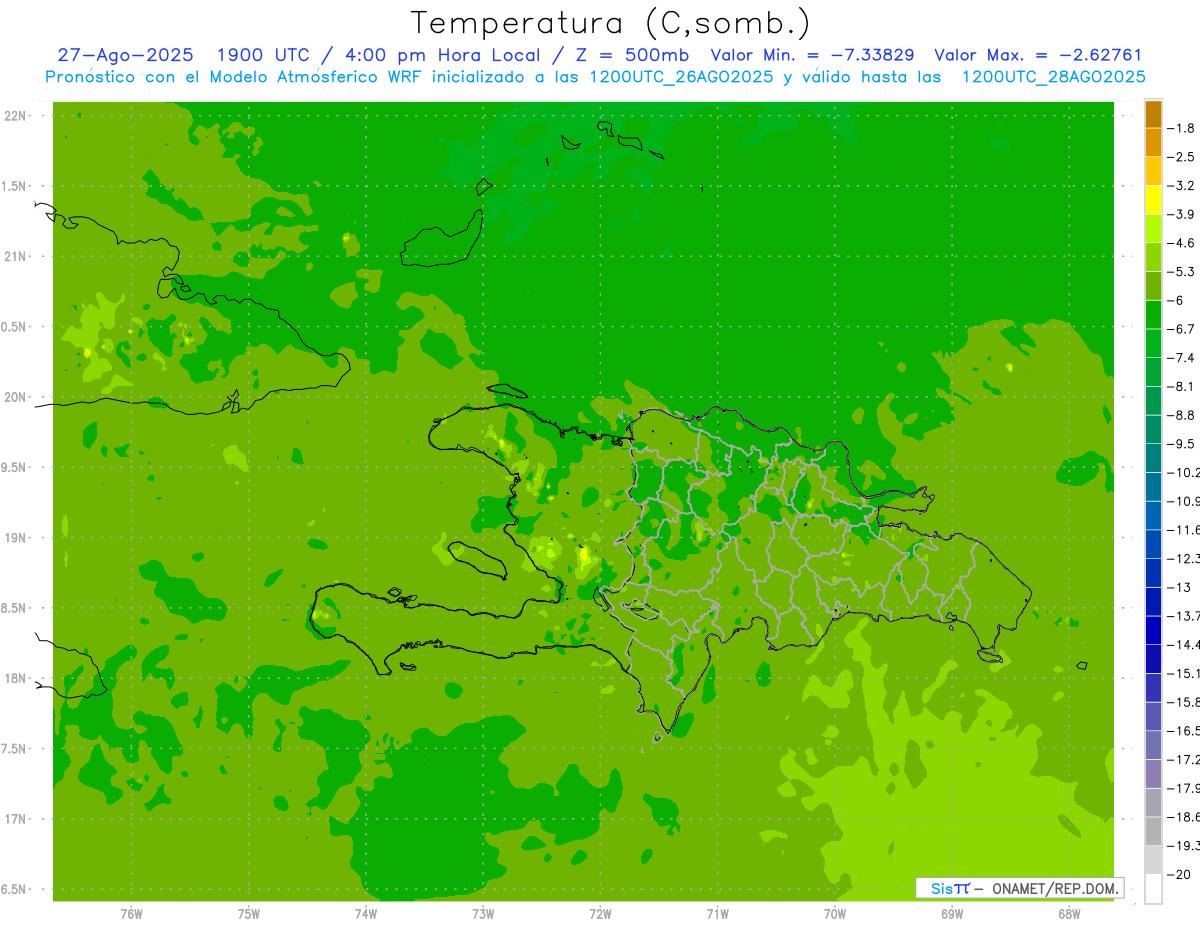Click the '75W' longitude axis label
The width and height of the screenshot is (1200, 927).
tap(249, 914)
